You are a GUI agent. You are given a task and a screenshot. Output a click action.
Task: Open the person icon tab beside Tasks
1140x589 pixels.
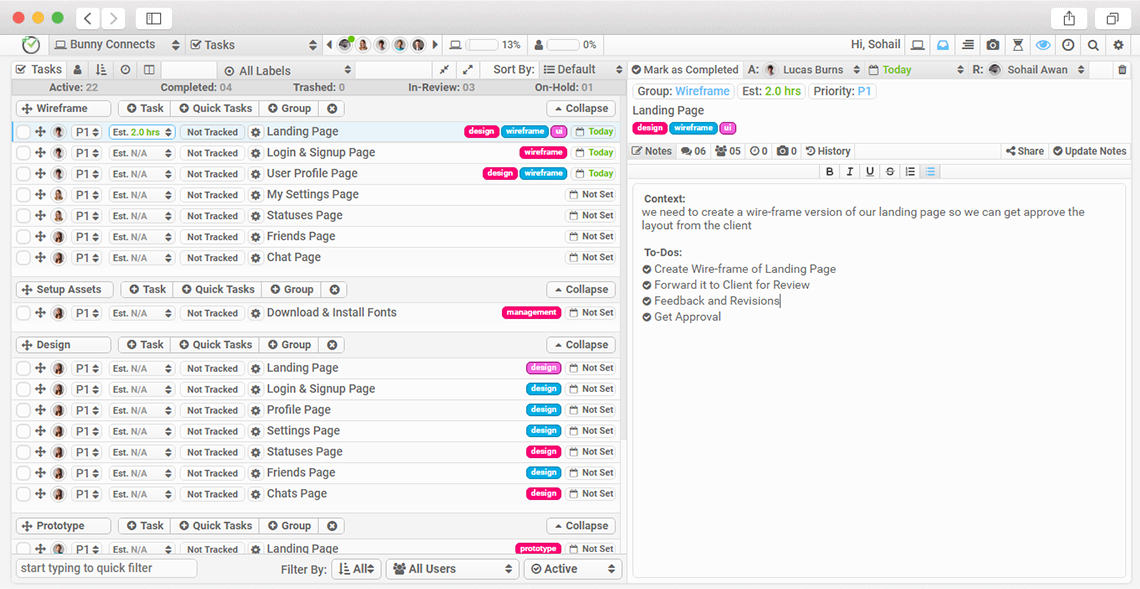point(78,70)
